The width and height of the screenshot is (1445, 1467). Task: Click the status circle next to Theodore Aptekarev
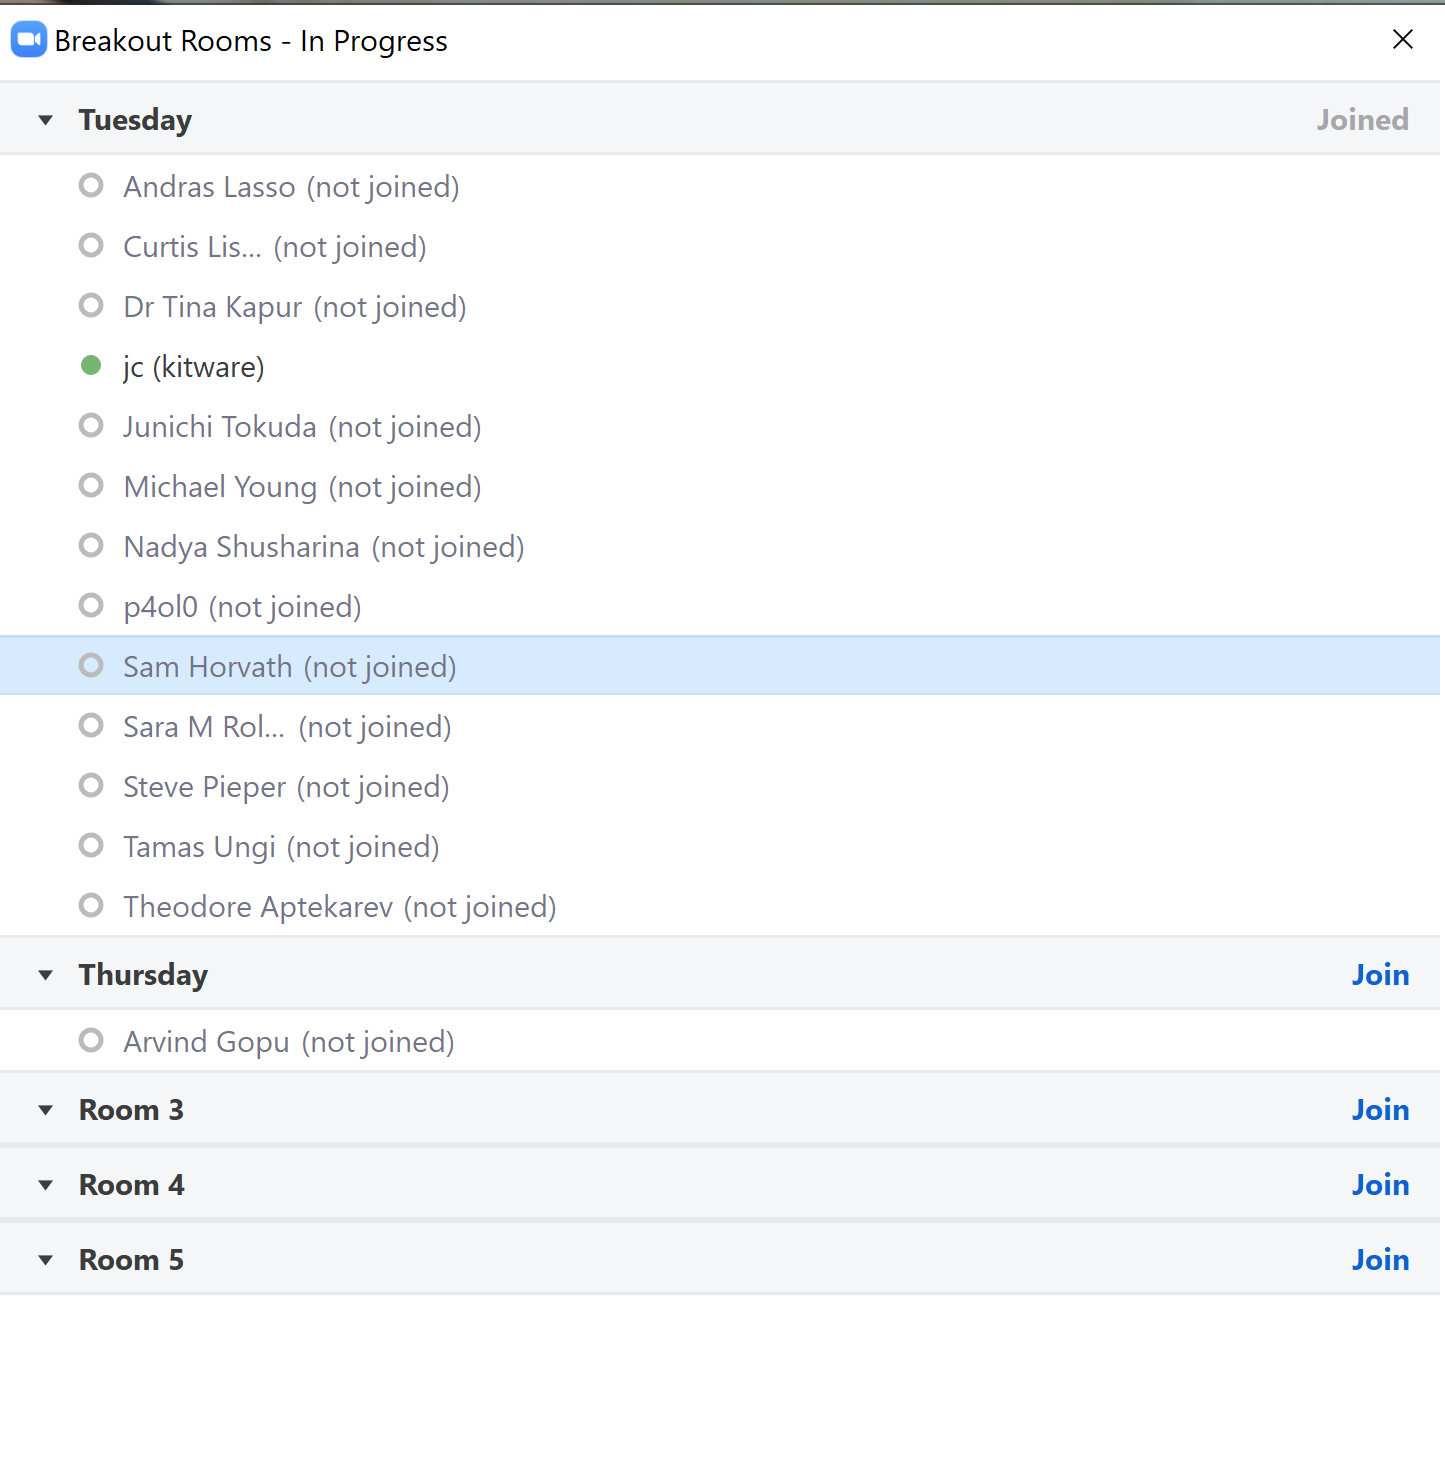(91, 906)
